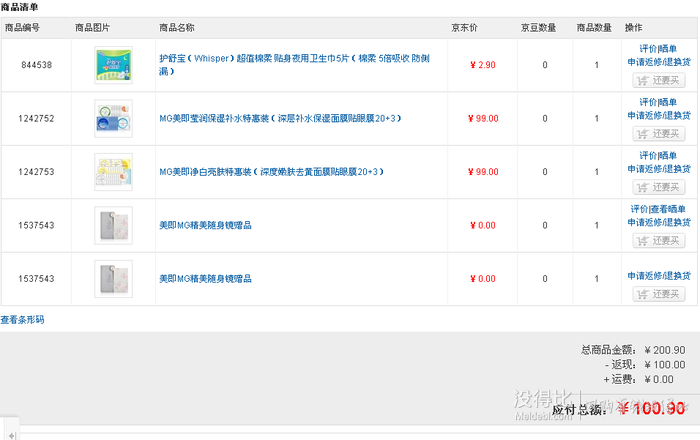Screen dimensions: 700x440
Task: Click 还要买 button for item 1242753
Action: (659, 187)
